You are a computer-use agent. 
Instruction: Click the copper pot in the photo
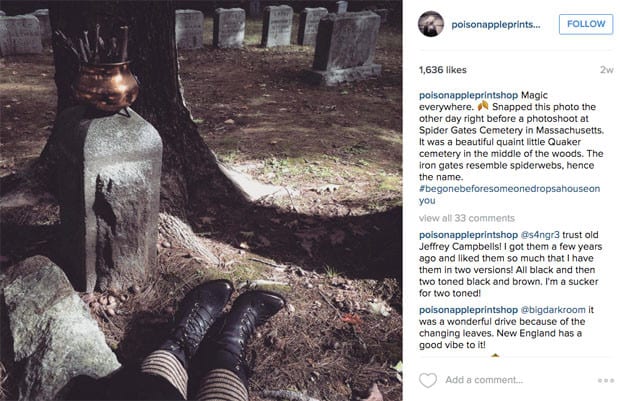(x=106, y=85)
